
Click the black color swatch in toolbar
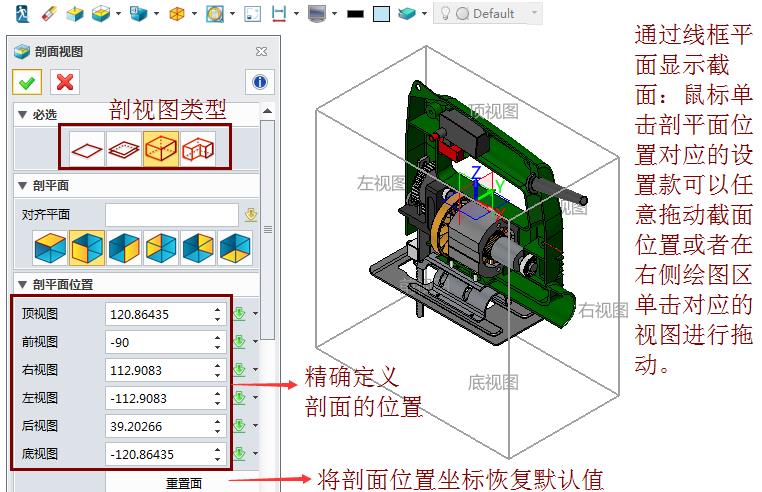pyautogui.click(x=355, y=14)
